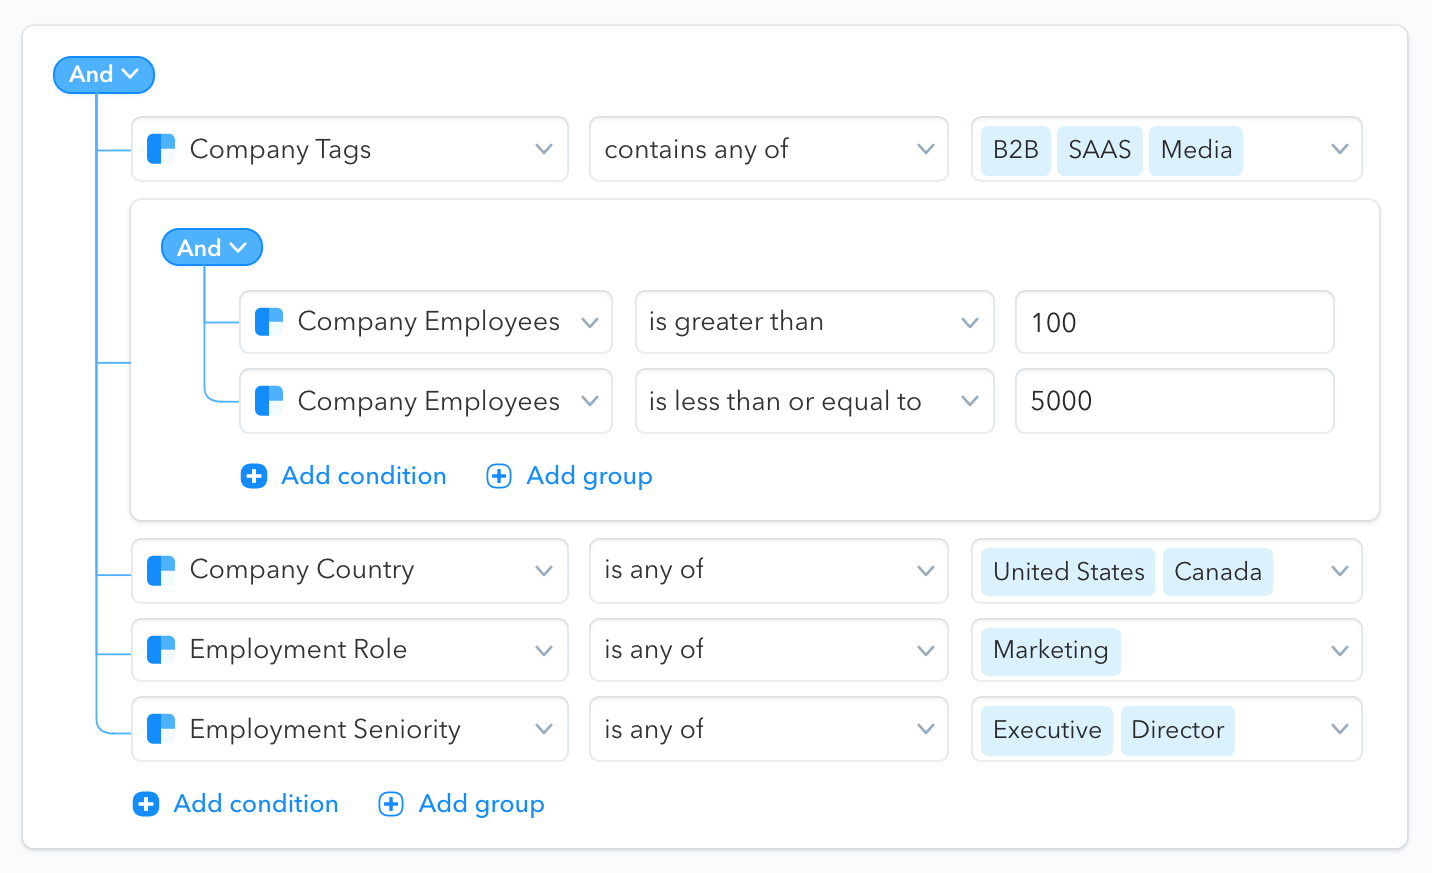Change the 'is less than or equal to' operator

(x=815, y=401)
